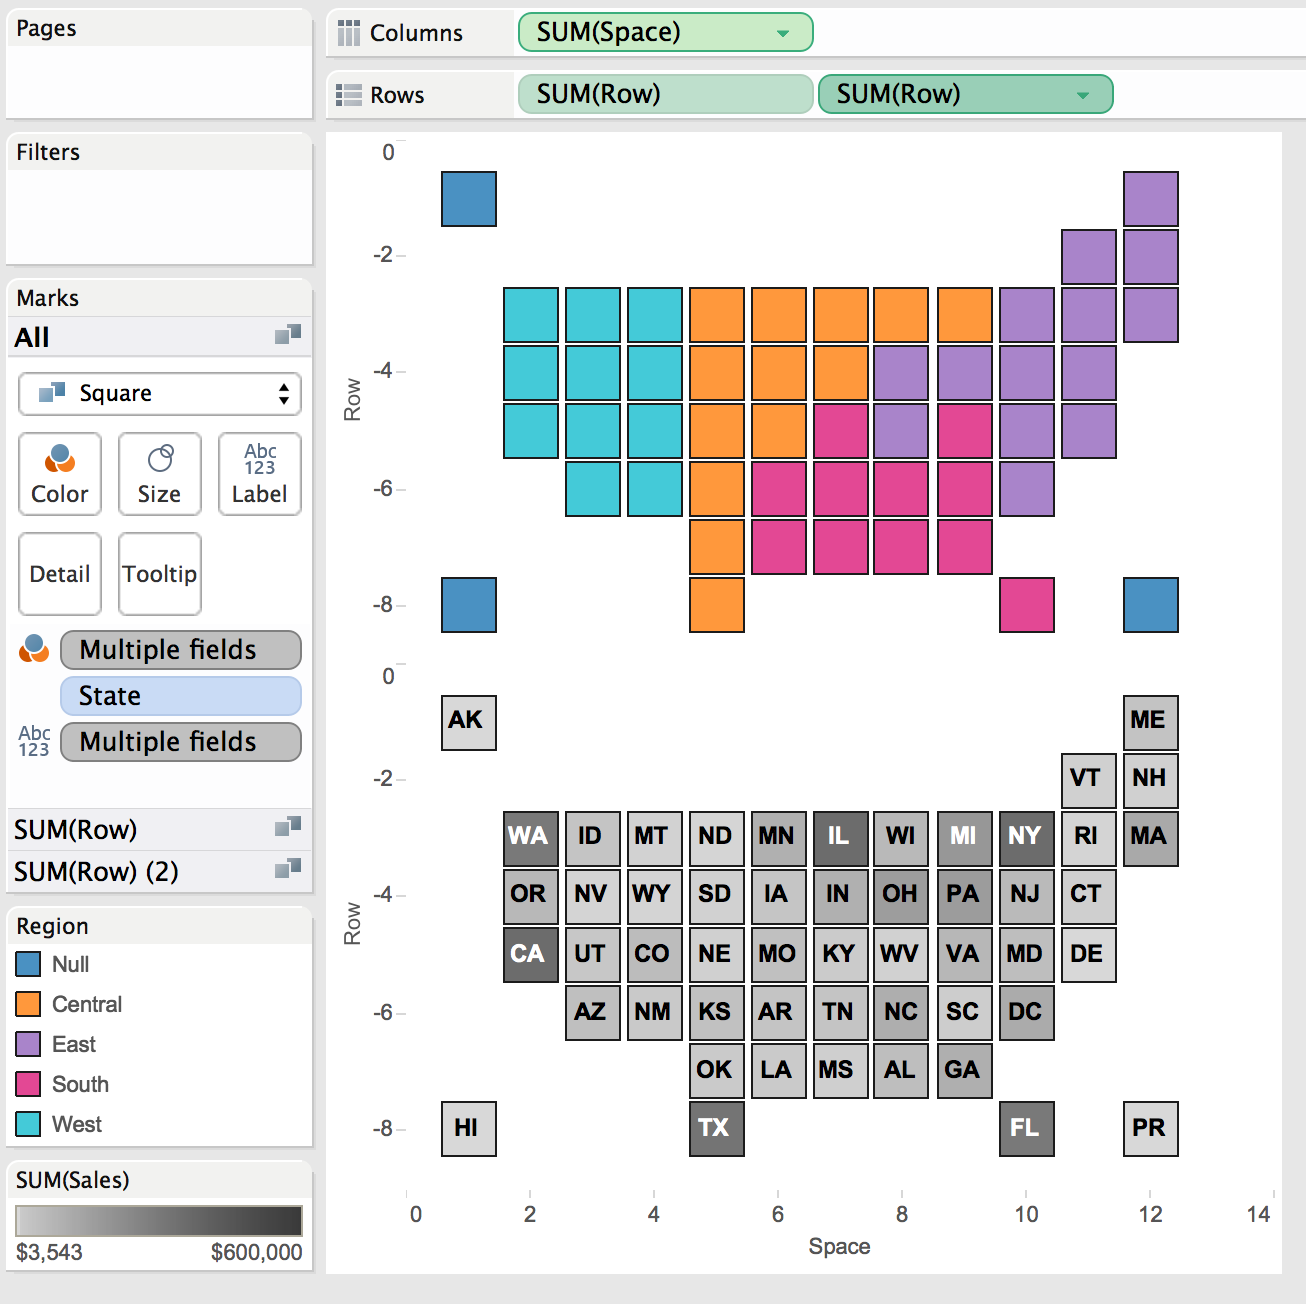Viewport: 1306px width, 1304px height.
Task: Switch to the All tab in Marks card
Action: coord(31,337)
